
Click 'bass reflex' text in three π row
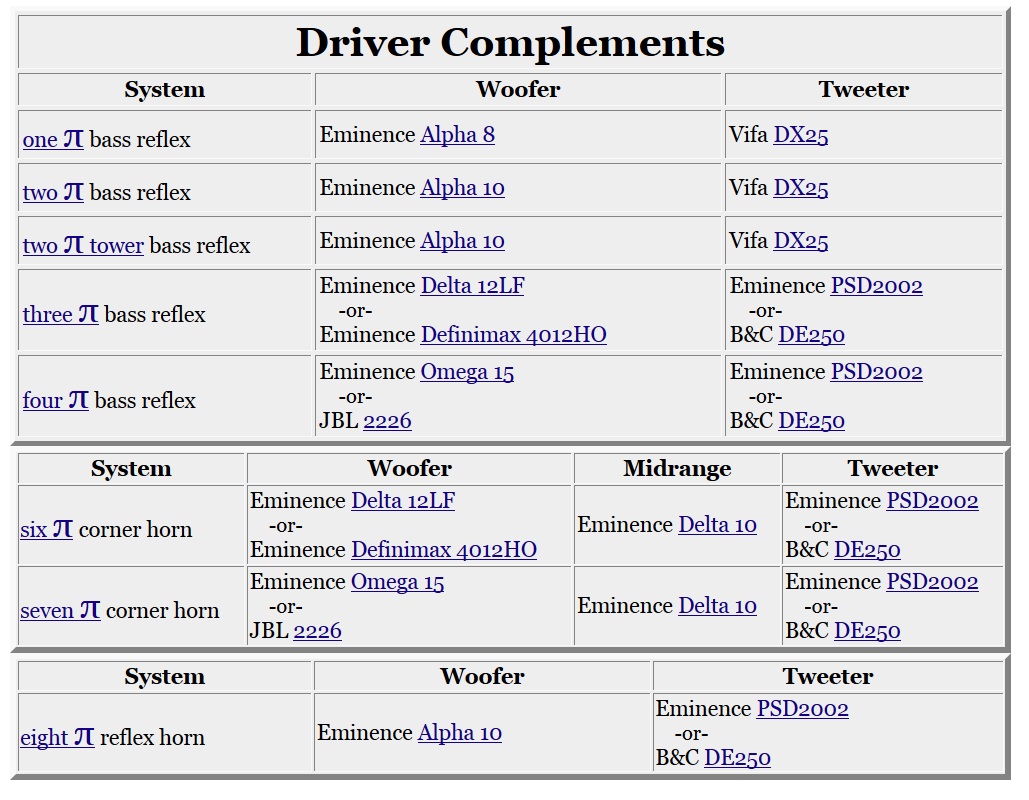pyautogui.click(x=155, y=314)
